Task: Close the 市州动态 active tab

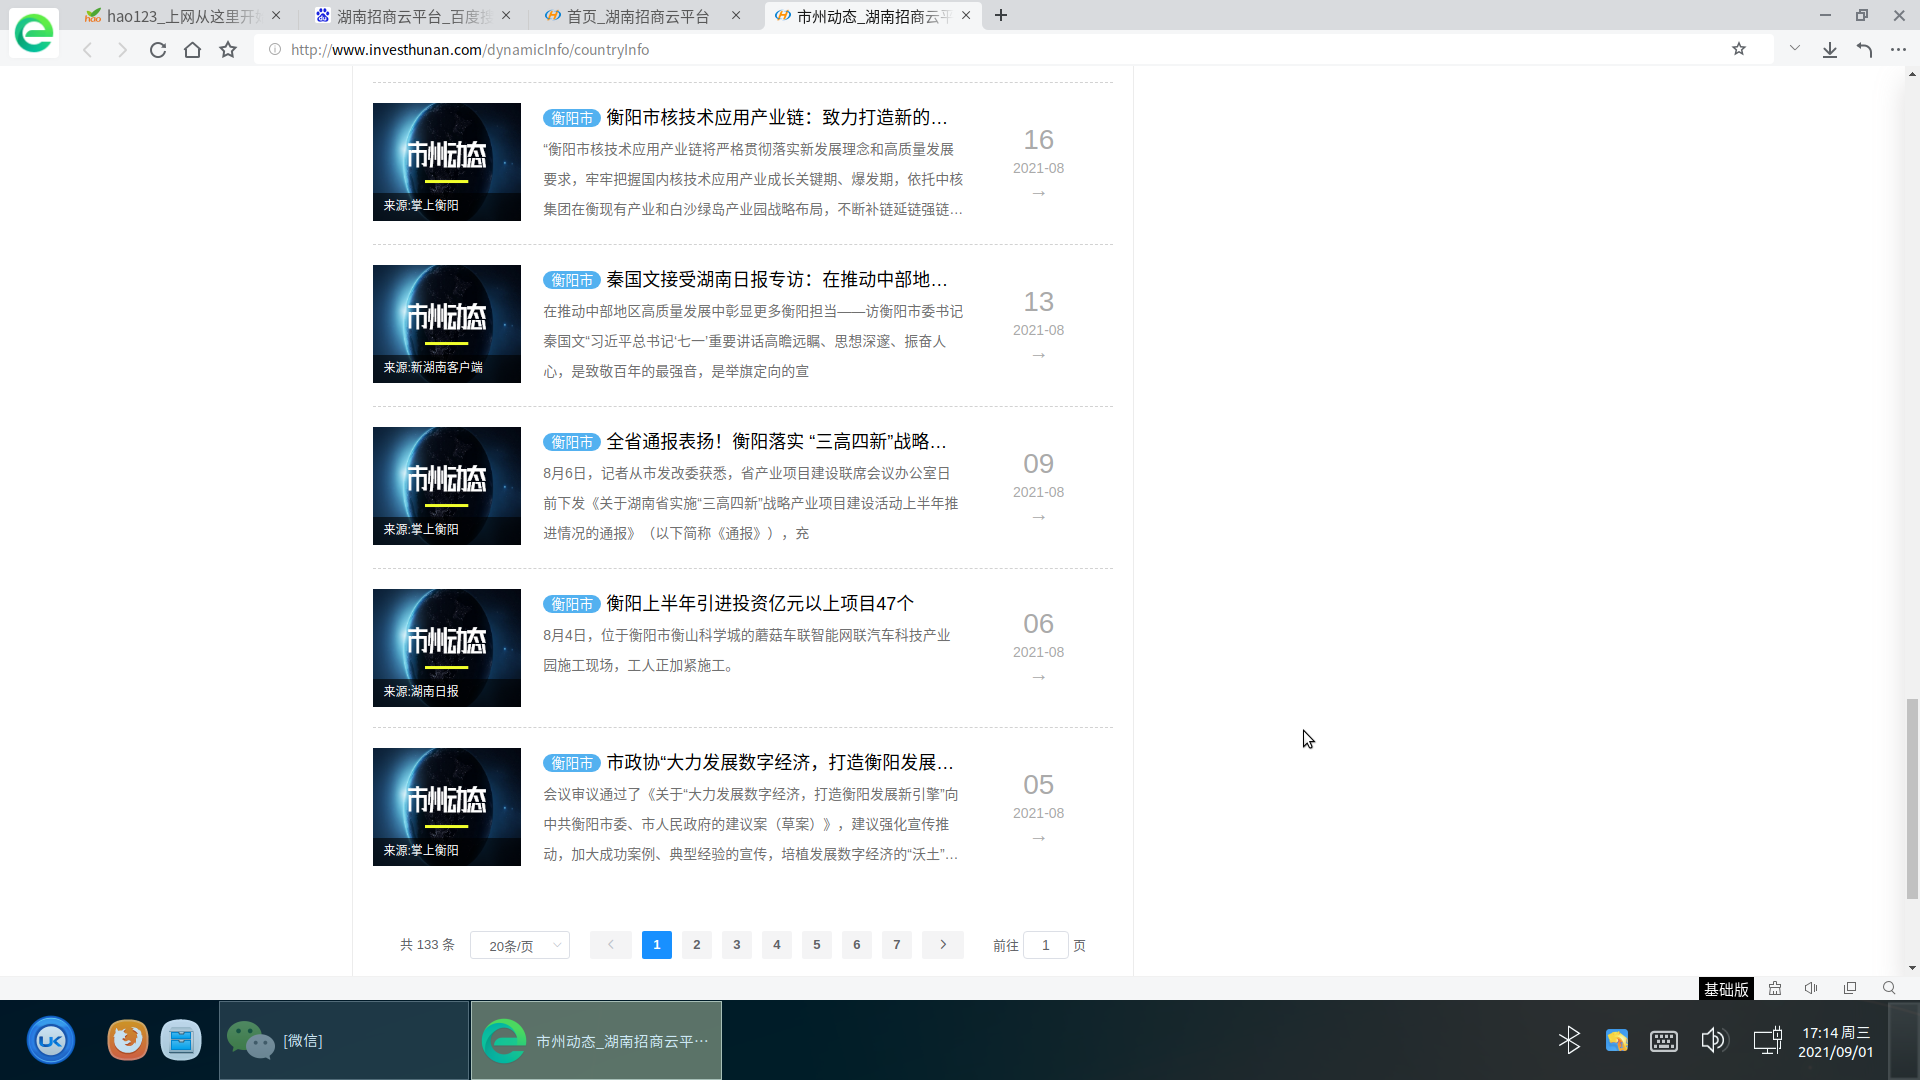Action: tap(966, 16)
